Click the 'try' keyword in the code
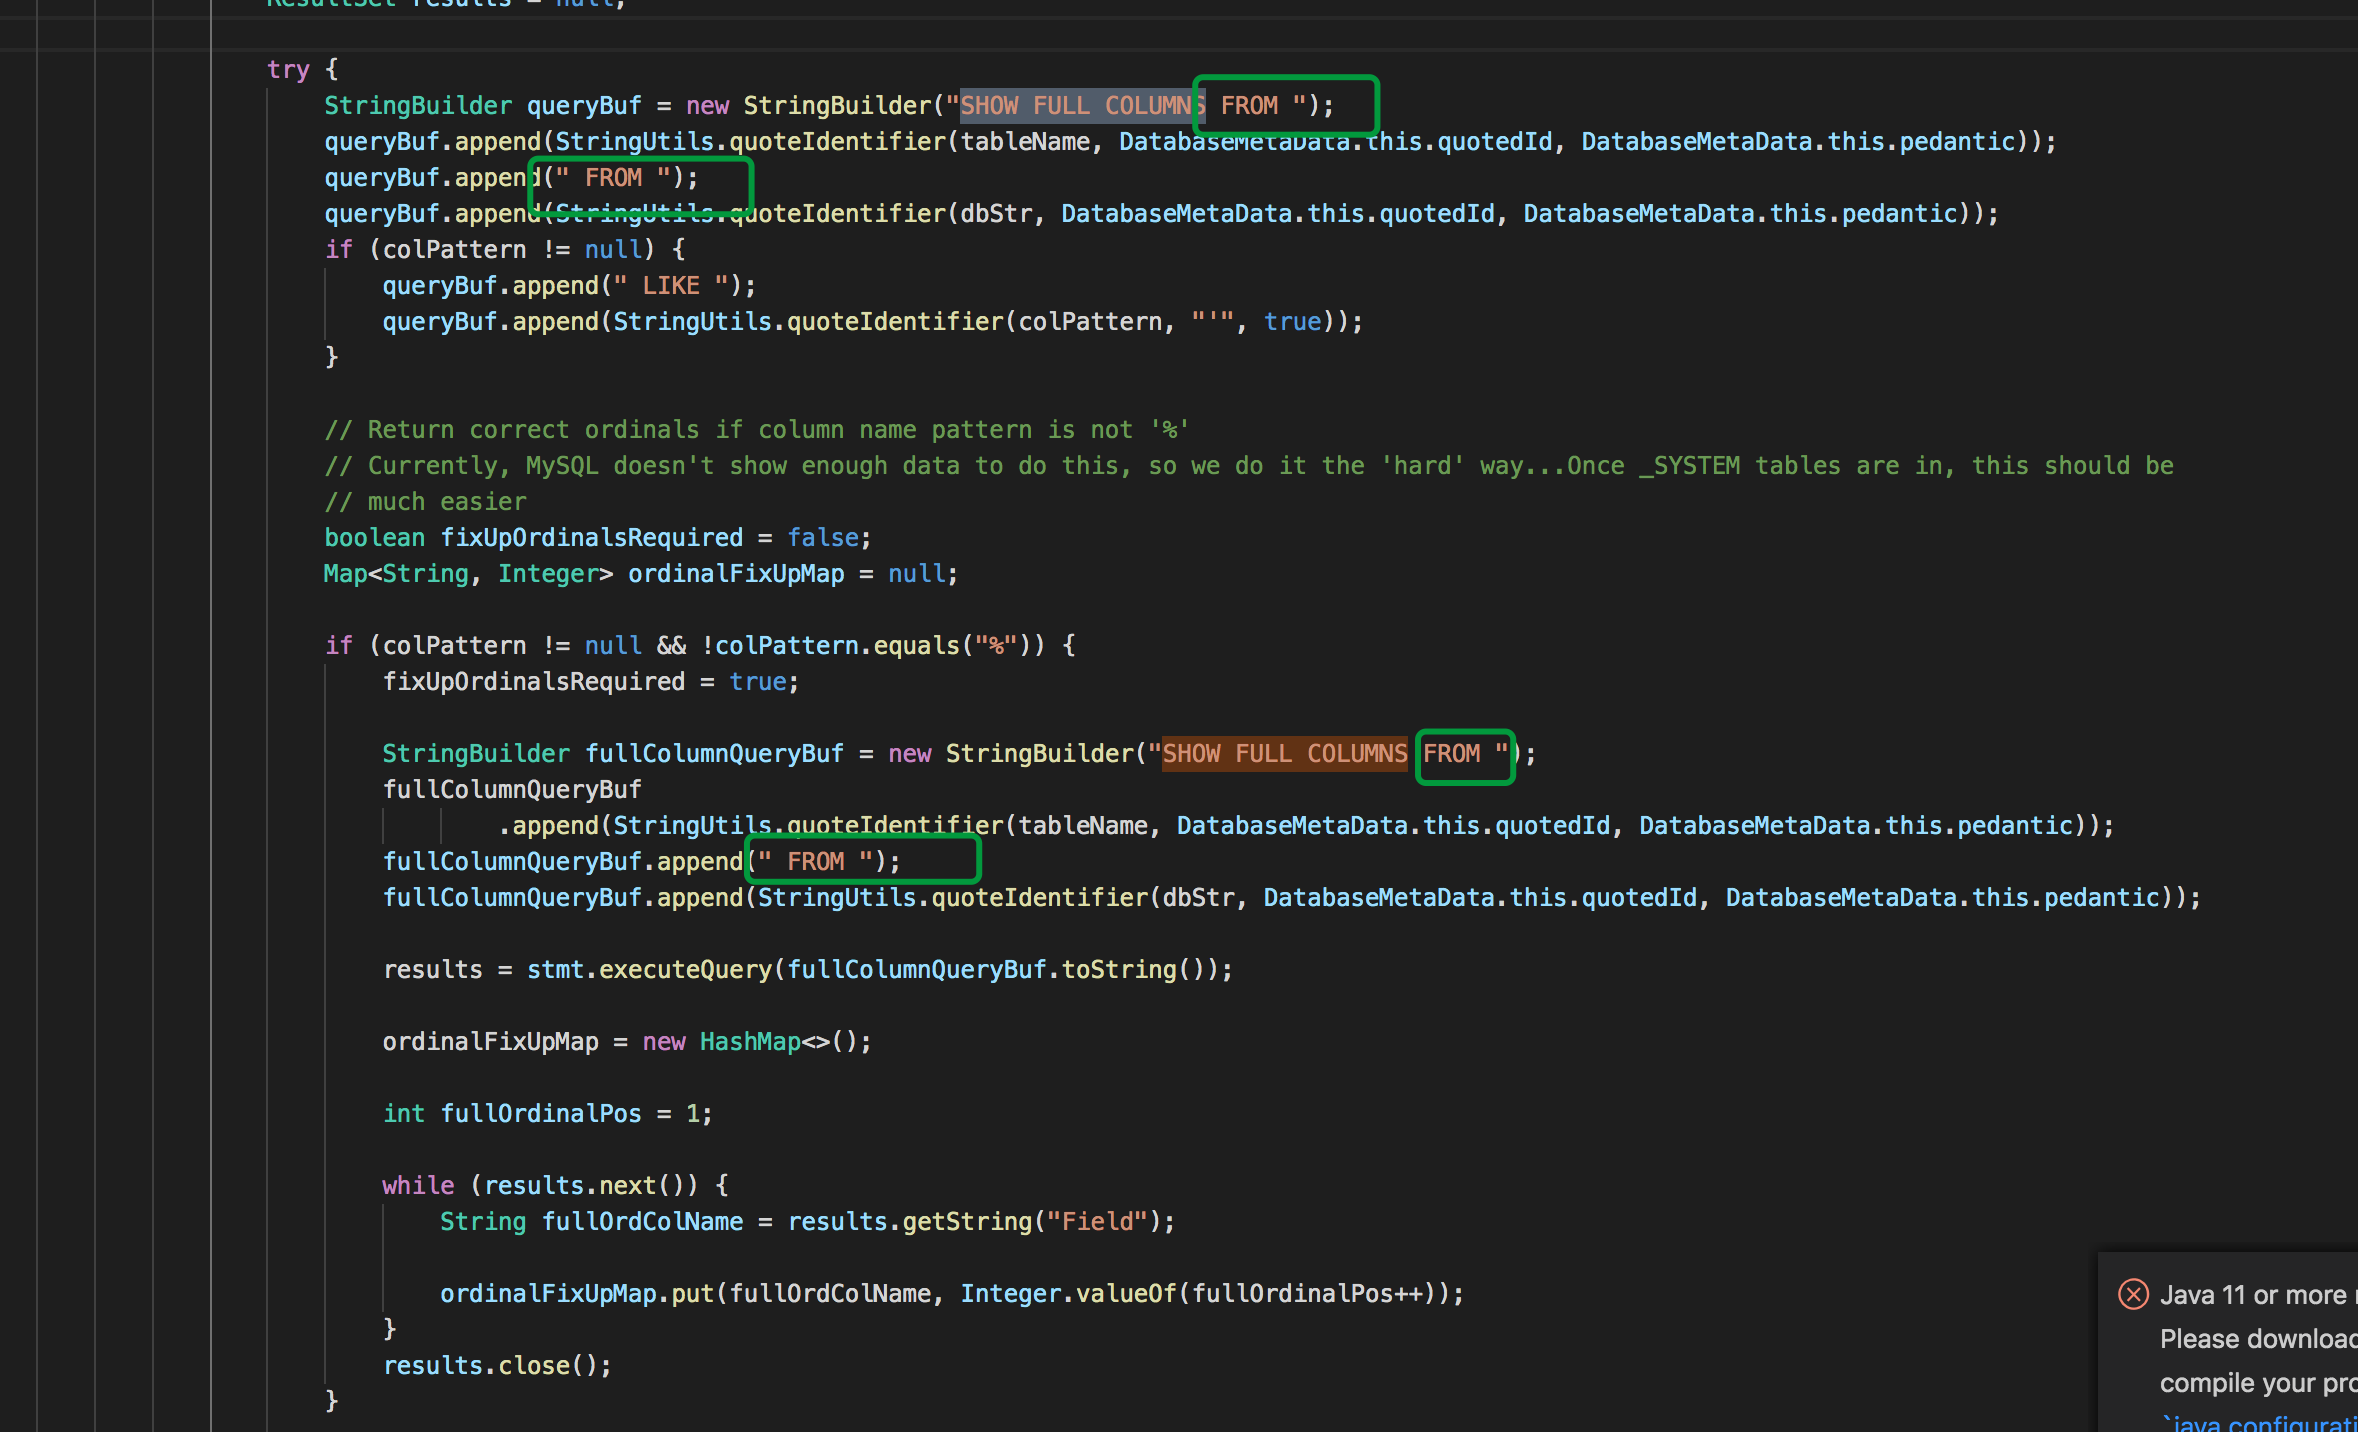2358x1432 pixels. coord(288,70)
